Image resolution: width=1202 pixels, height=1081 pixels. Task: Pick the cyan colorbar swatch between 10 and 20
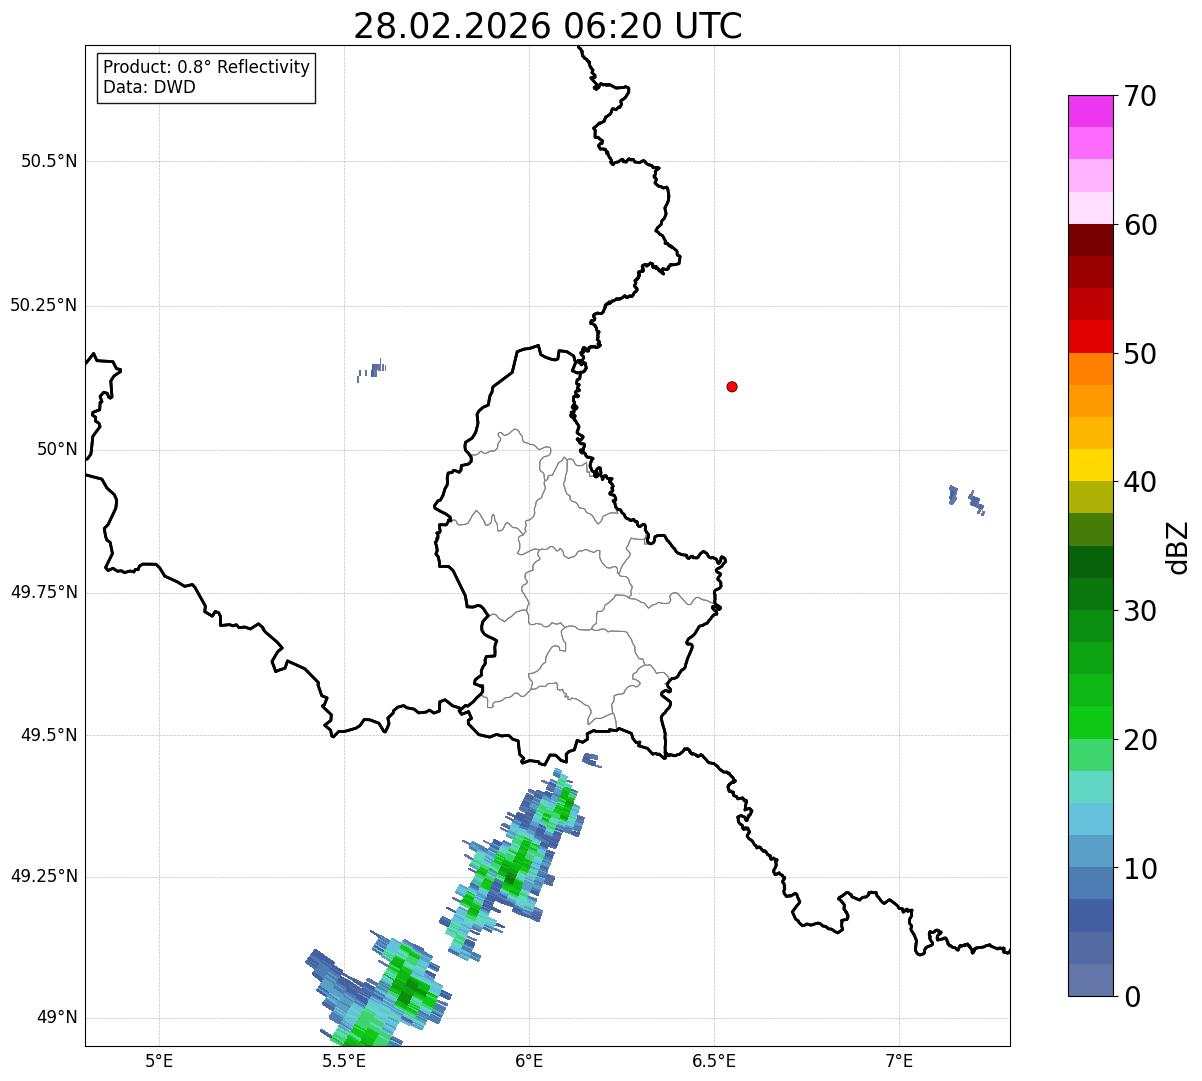[1090, 818]
